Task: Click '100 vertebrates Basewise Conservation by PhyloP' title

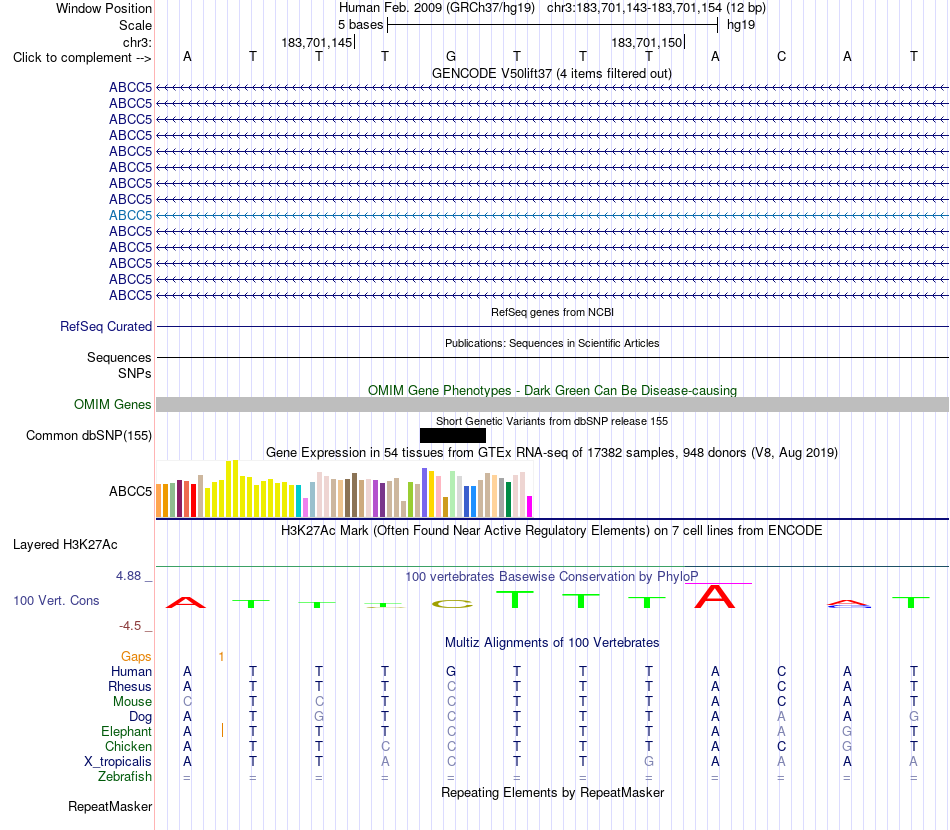Action: (552, 576)
